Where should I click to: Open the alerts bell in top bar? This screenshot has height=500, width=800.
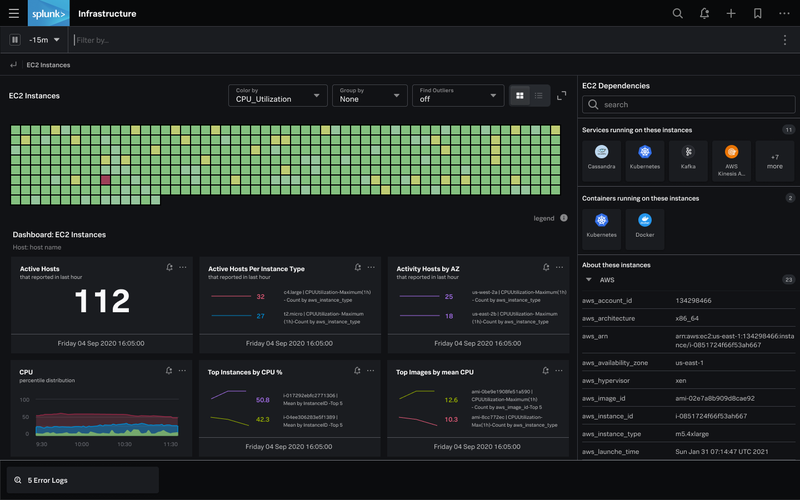(704, 14)
